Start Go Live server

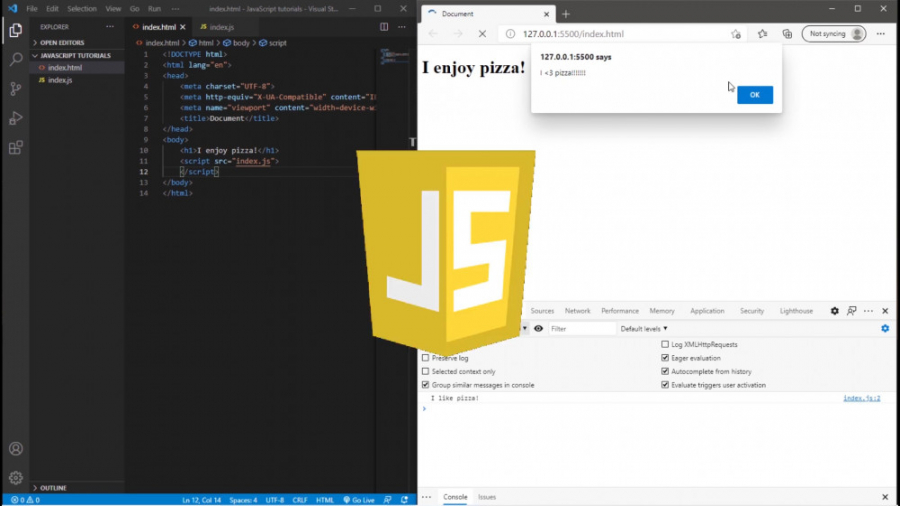[359, 500]
